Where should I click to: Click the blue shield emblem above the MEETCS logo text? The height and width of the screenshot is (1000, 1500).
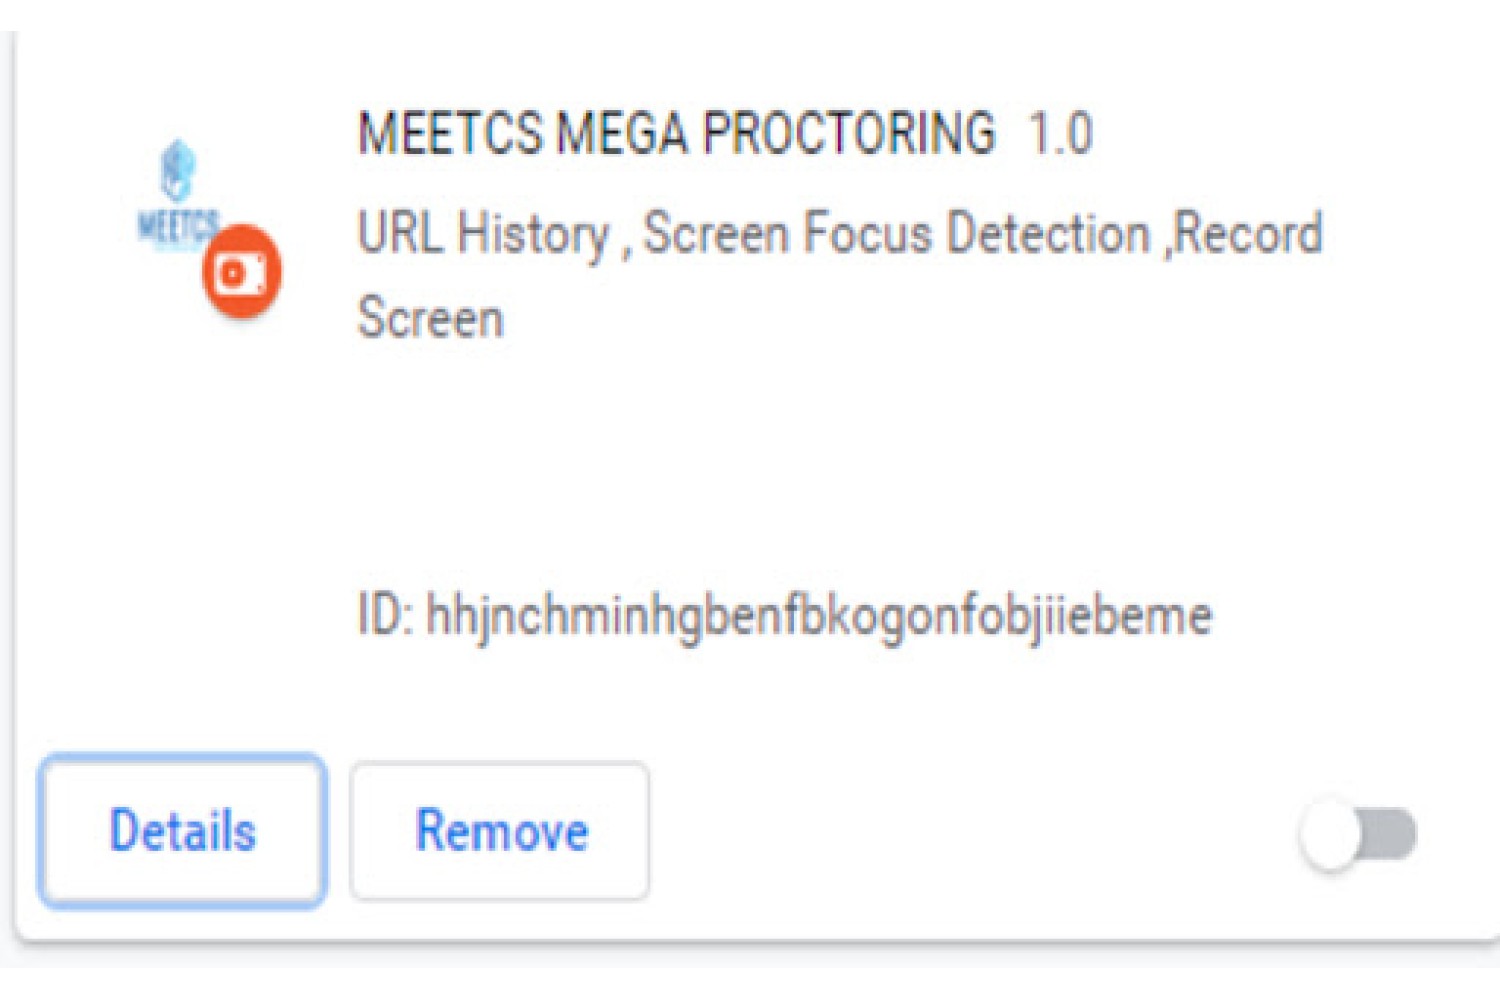178,170
